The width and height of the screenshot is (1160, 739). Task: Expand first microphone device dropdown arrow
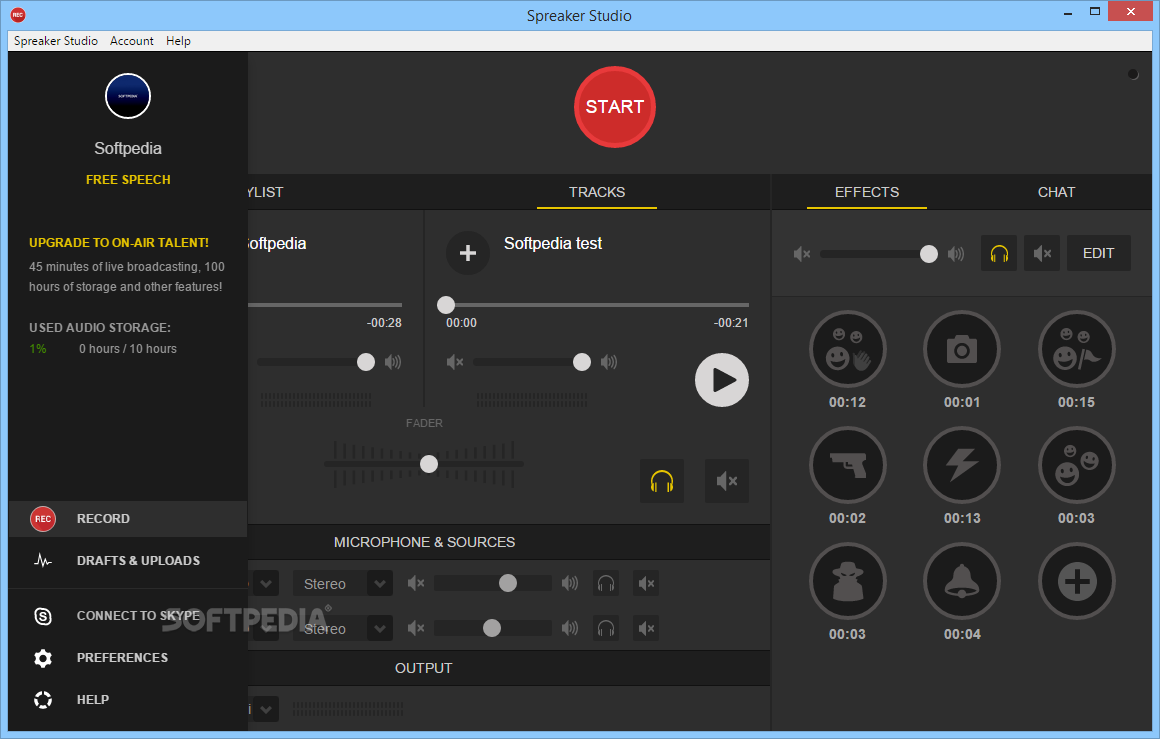[x=266, y=584]
